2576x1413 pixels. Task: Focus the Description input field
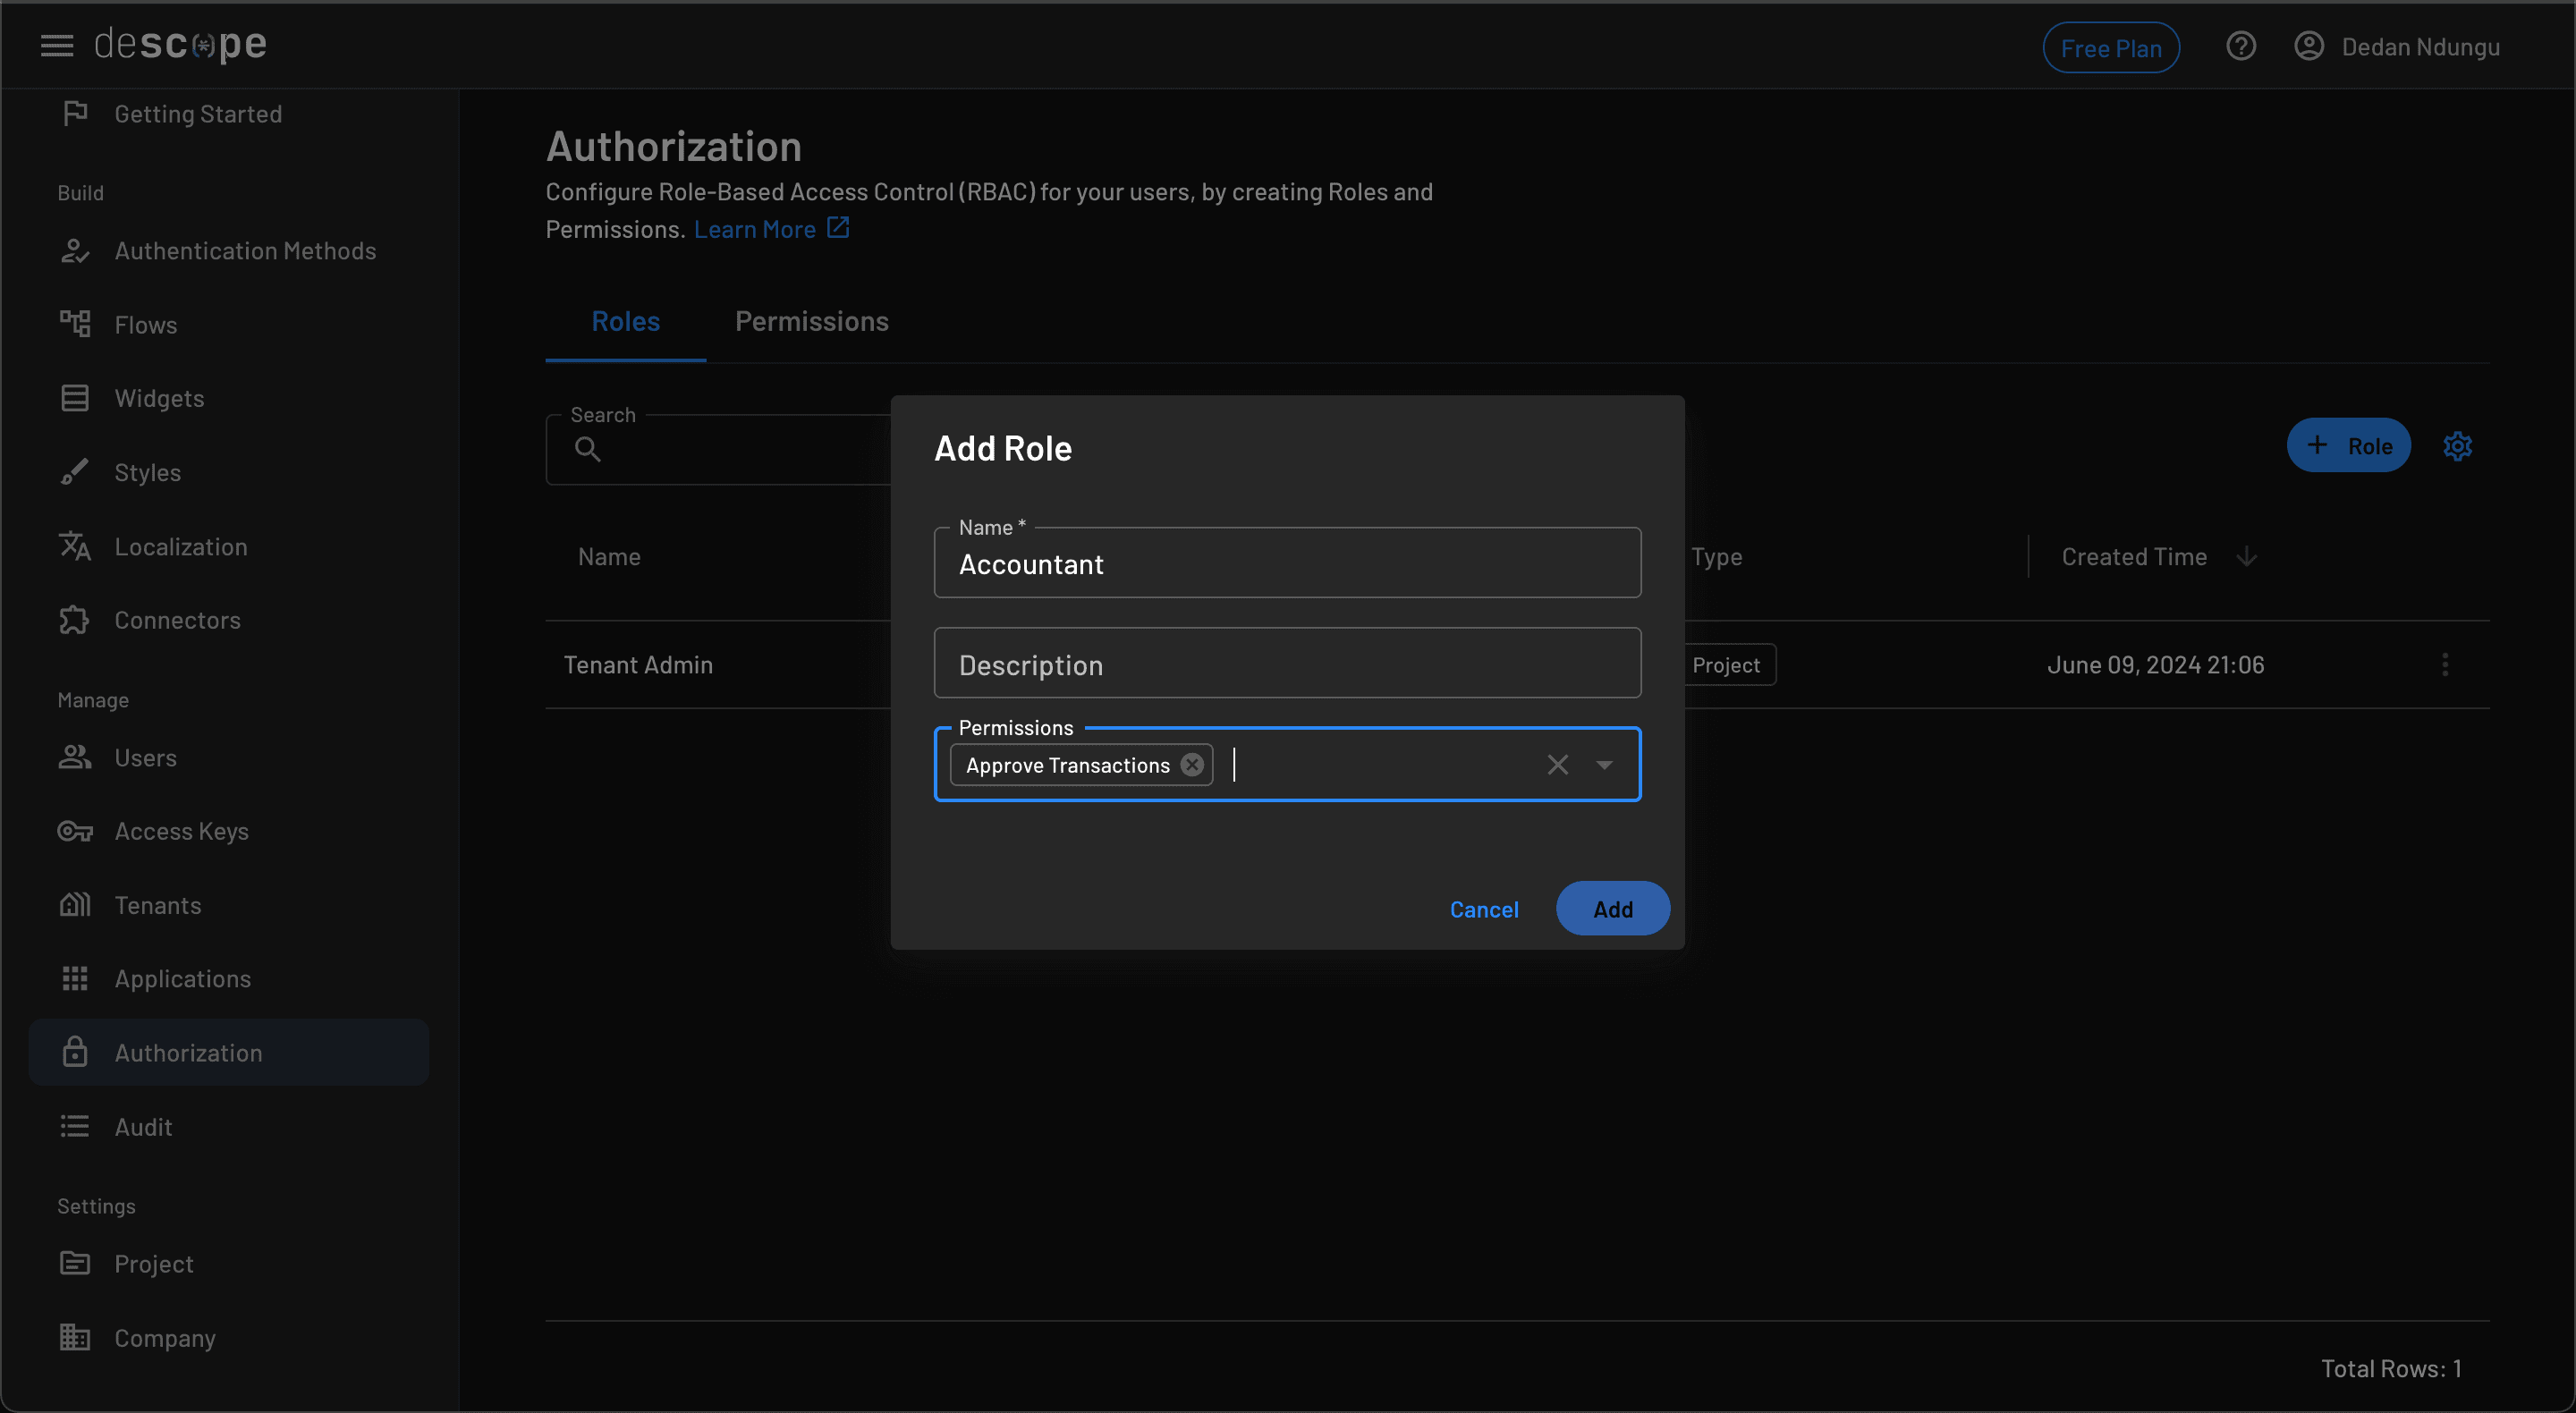pos(1286,664)
